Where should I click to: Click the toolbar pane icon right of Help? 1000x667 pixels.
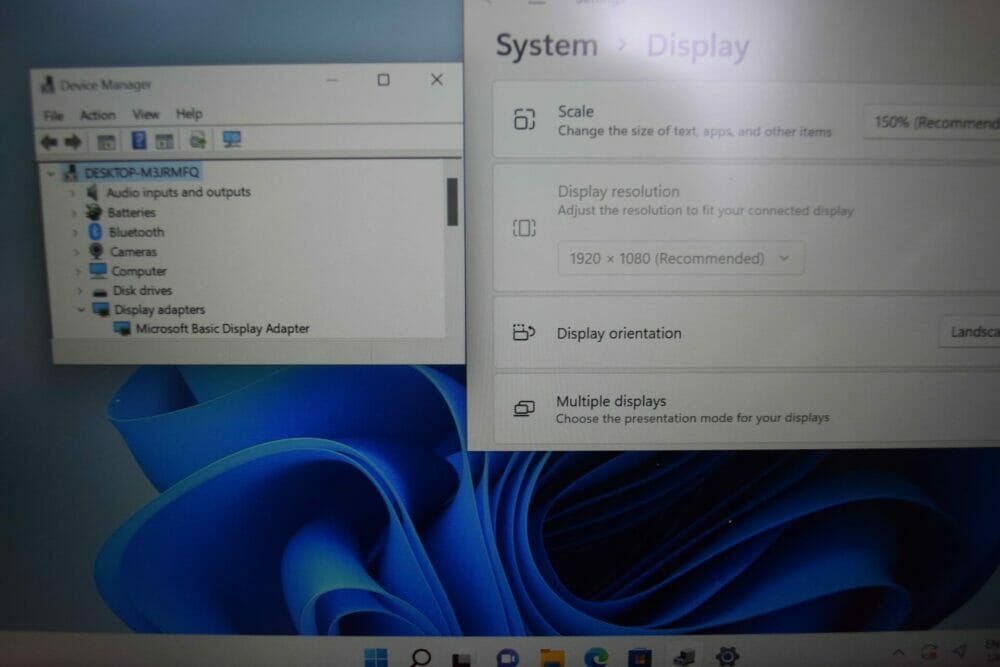[165, 141]
